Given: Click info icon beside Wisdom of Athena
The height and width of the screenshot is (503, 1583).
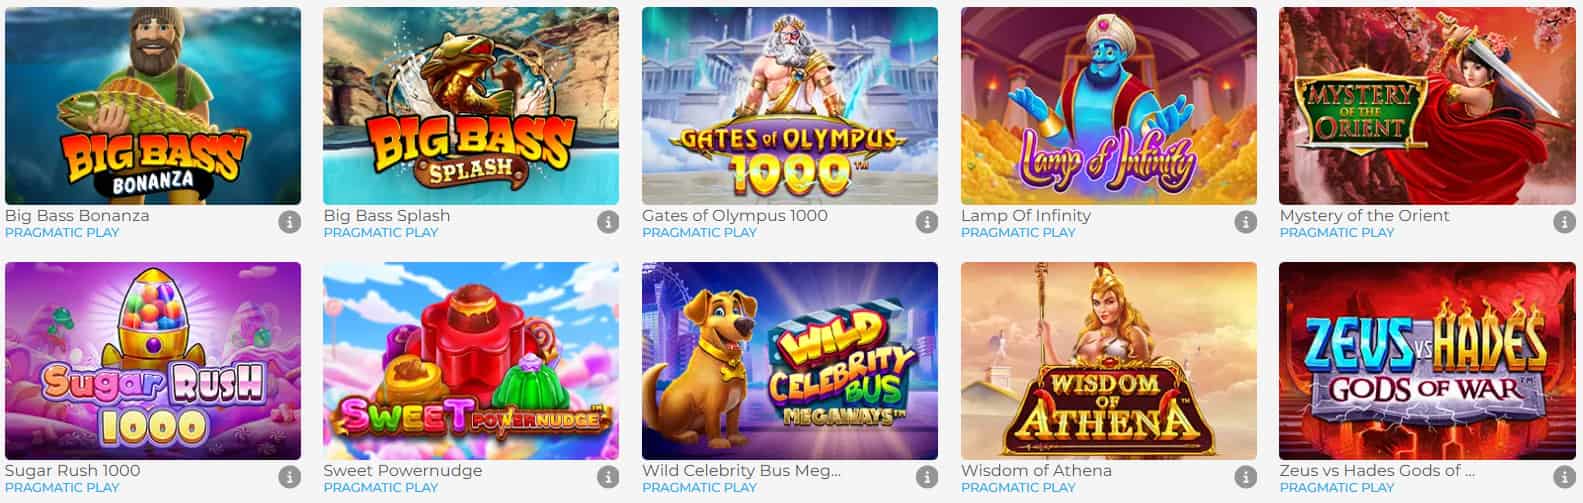Looking at the screenshot, I should [1245, 477].
